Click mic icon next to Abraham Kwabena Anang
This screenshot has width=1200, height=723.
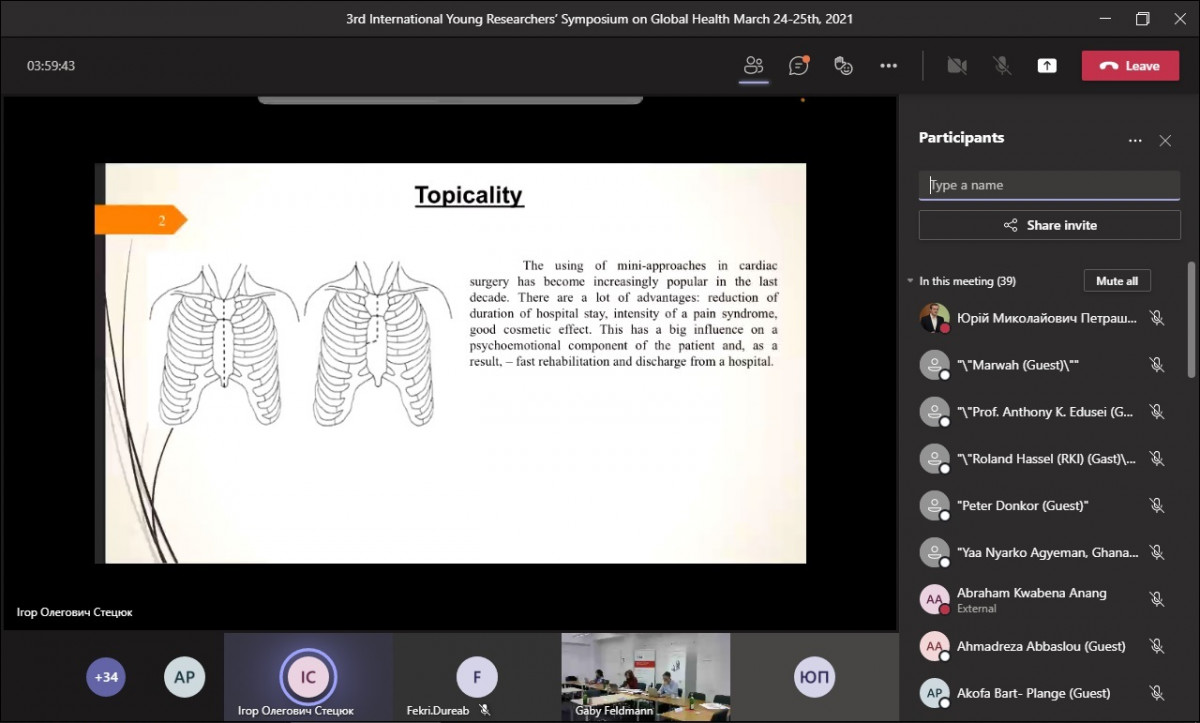(x=1157, y=599)
